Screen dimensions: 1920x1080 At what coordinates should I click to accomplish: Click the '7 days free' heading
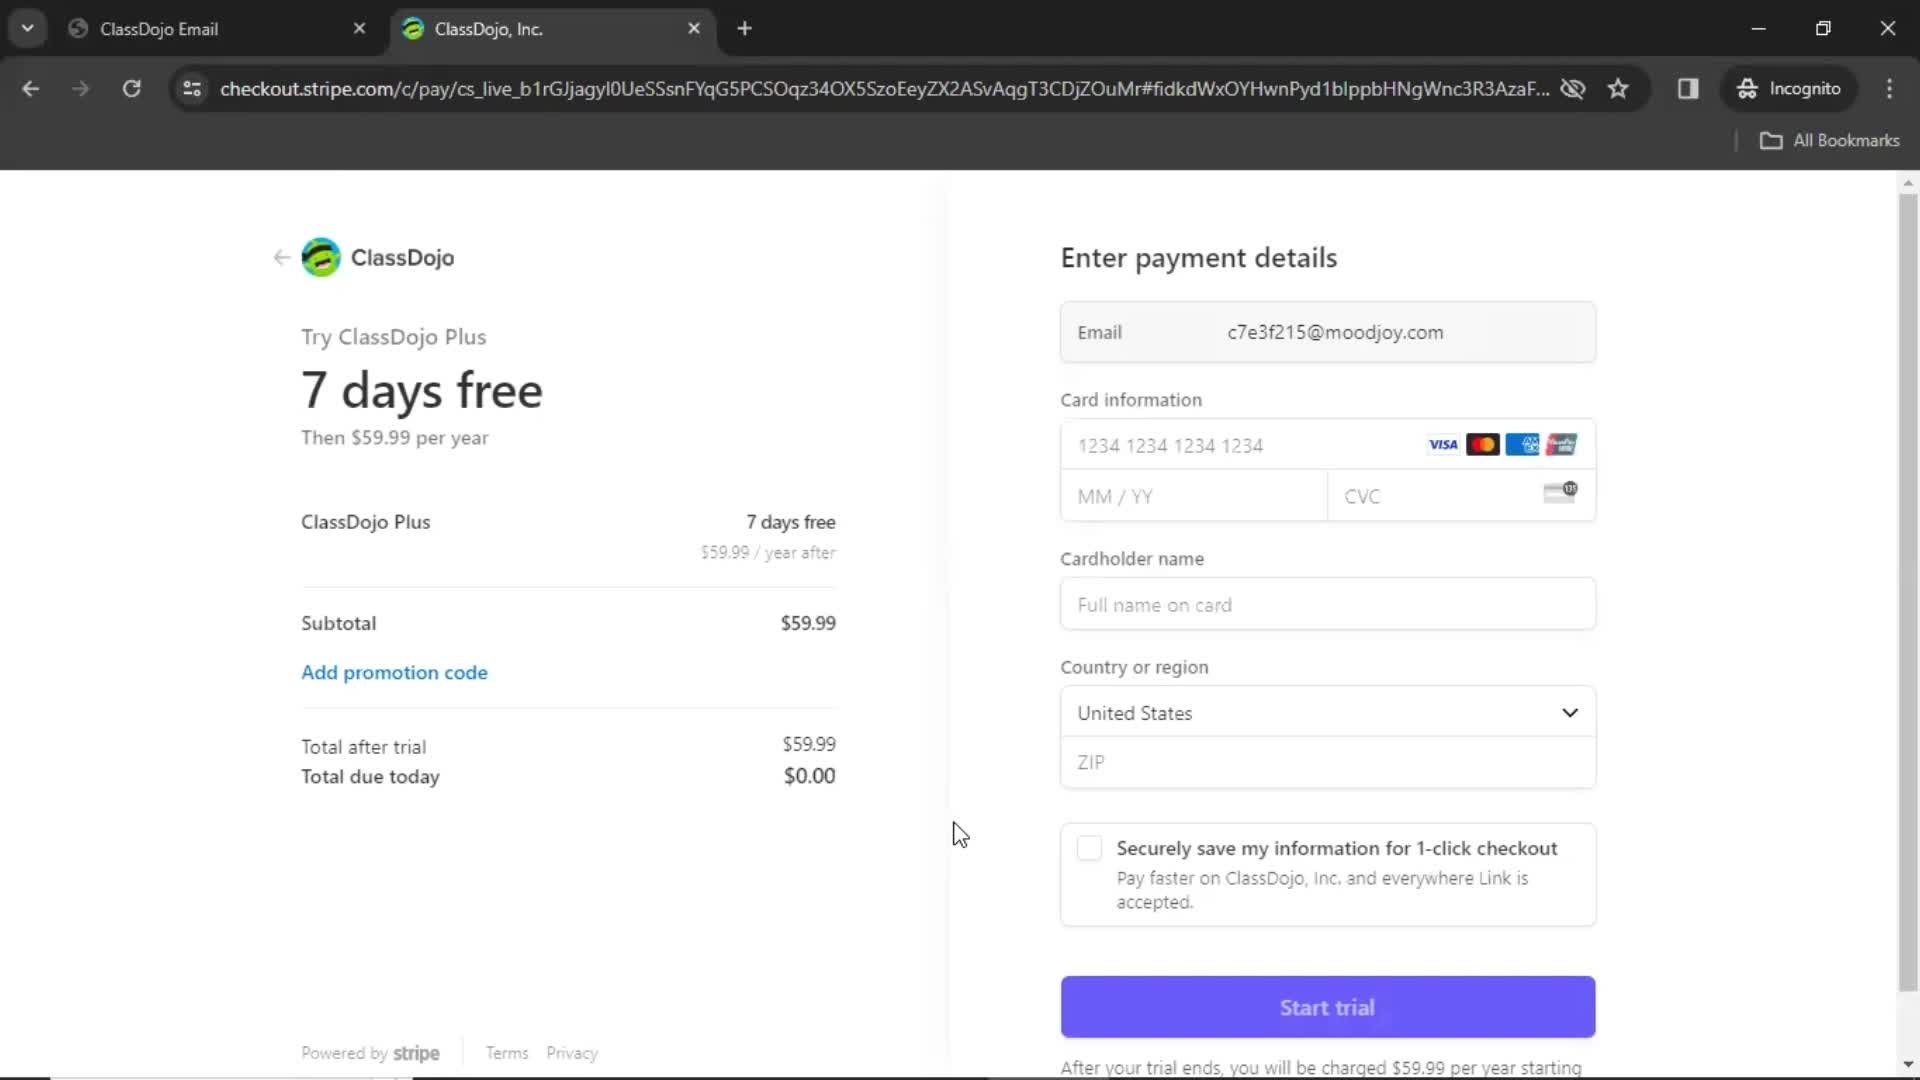[x=422, y=390]
